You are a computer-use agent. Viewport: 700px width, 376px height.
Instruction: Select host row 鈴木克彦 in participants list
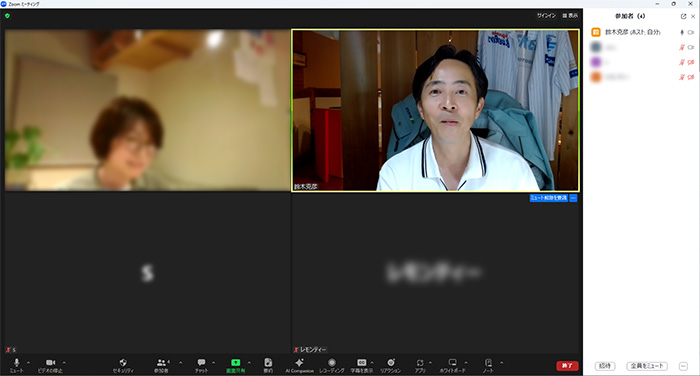(642, 32)
